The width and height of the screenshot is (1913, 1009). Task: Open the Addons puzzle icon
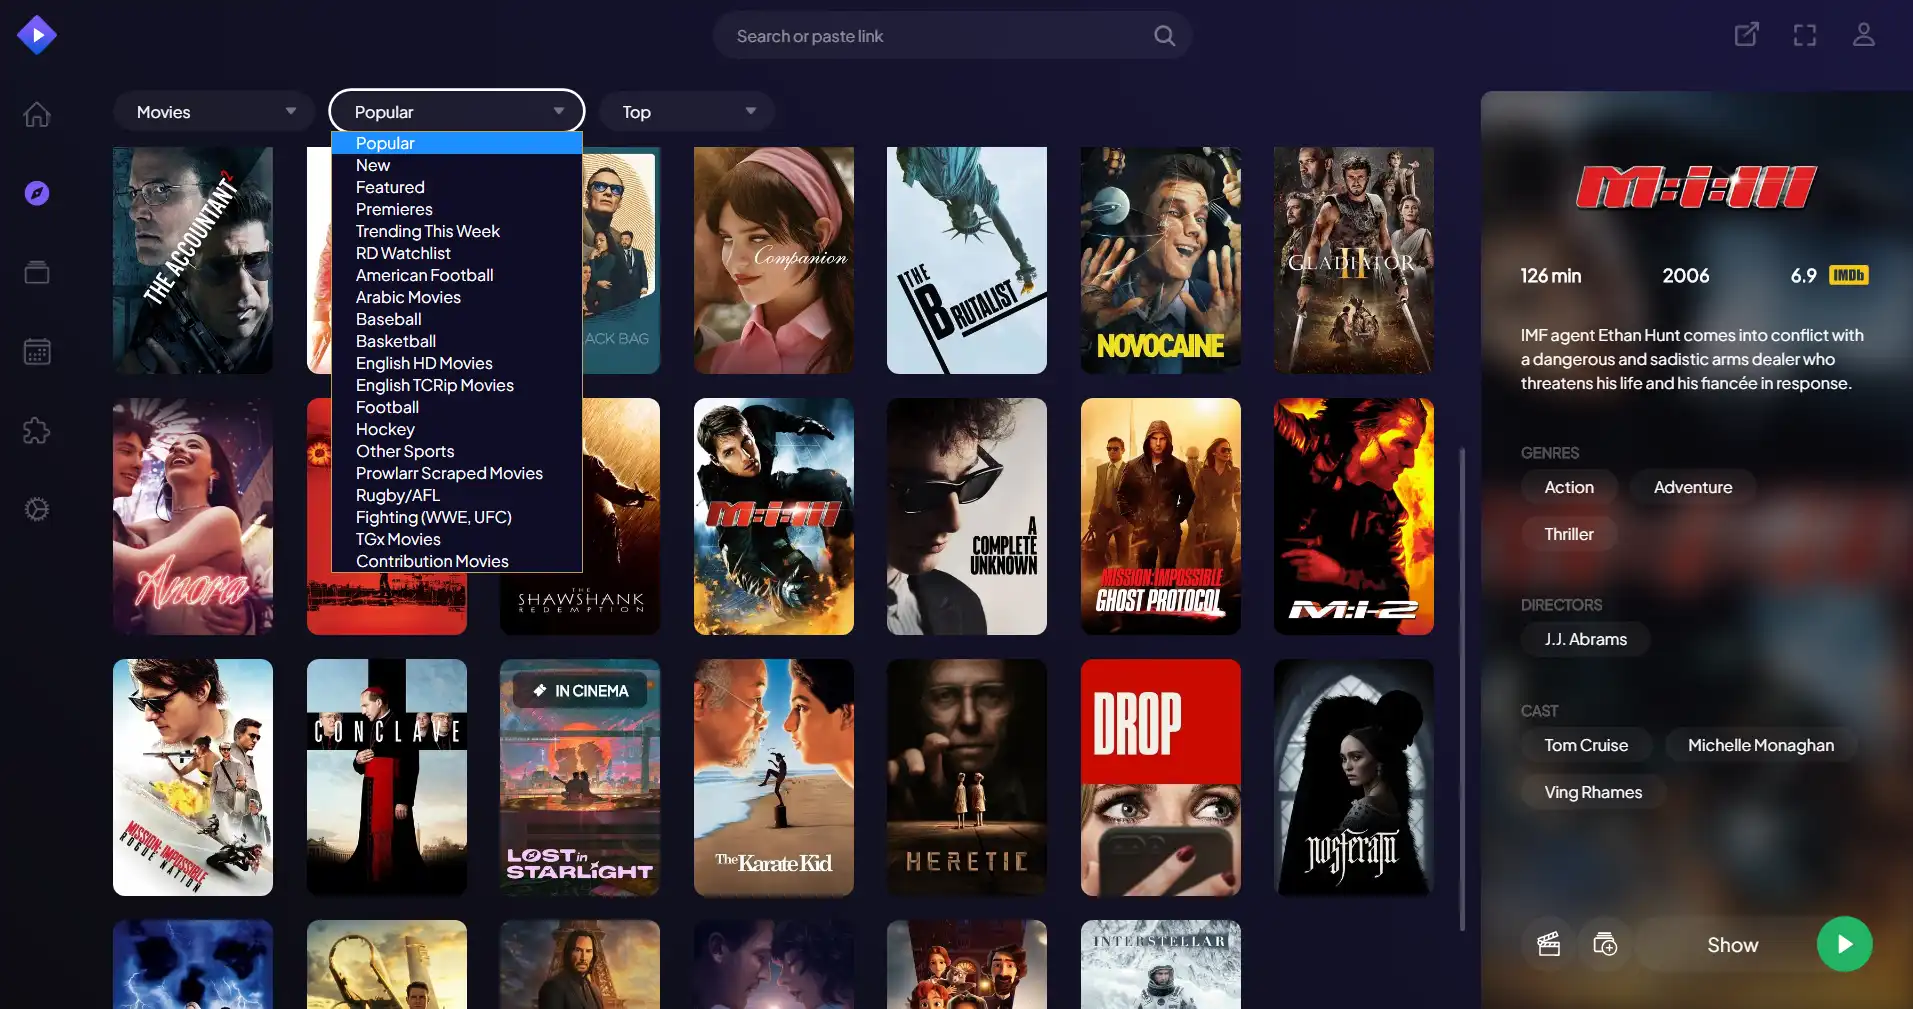click(x=37, y=431)
